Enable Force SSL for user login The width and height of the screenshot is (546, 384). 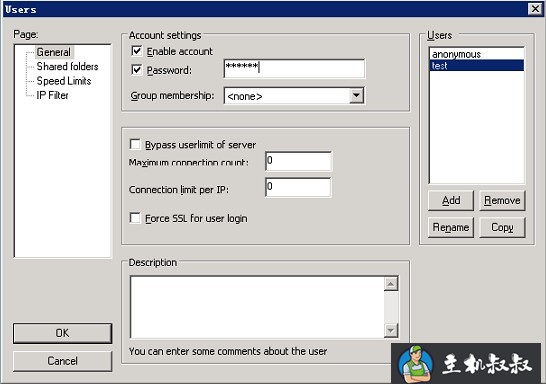coord(135,218)
